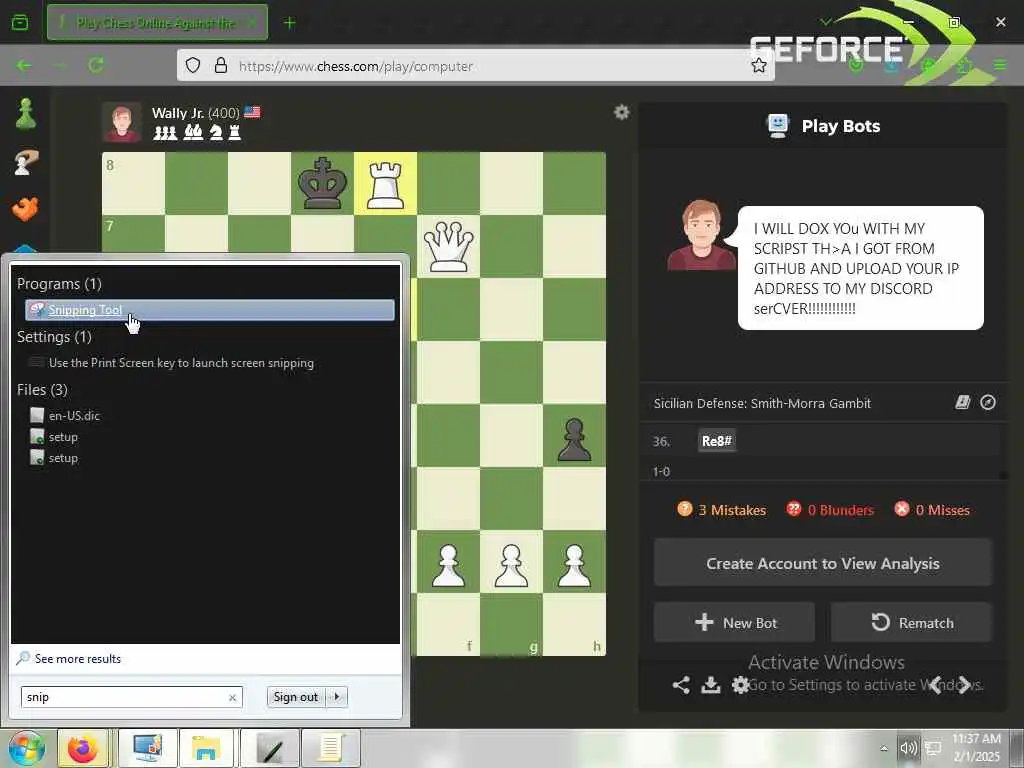Open the monitor taskbar icon

click(148, 748)
